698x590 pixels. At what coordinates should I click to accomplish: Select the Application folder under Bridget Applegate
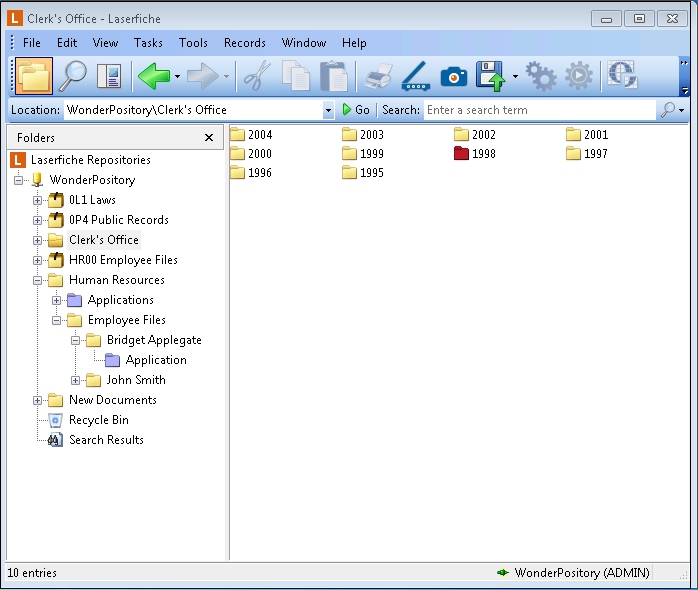click(146, 360)
